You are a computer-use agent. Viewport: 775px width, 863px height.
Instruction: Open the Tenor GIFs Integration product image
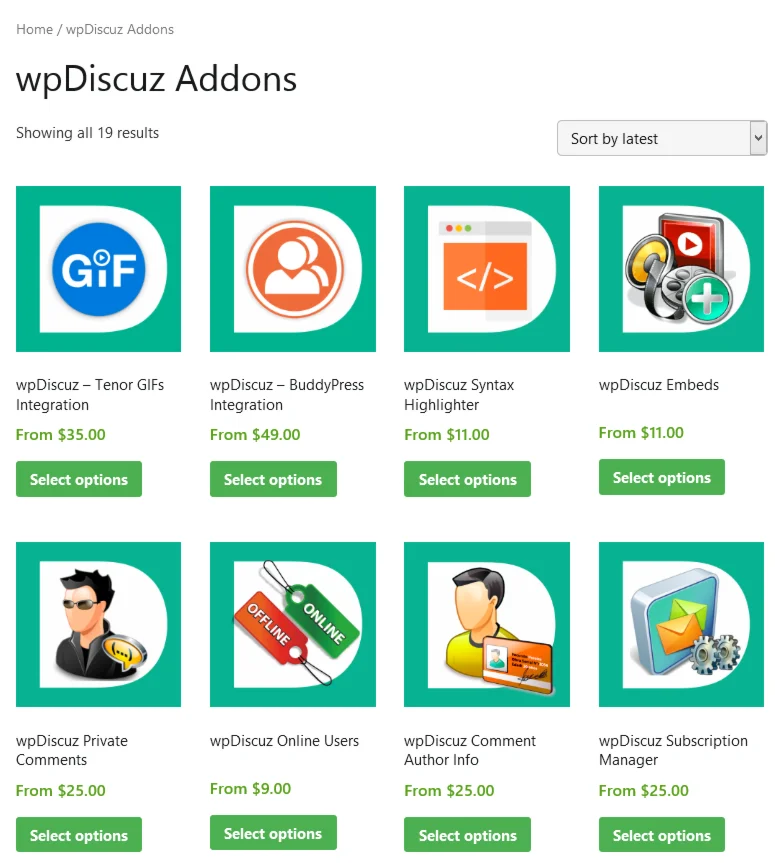[x=99, y=269]
